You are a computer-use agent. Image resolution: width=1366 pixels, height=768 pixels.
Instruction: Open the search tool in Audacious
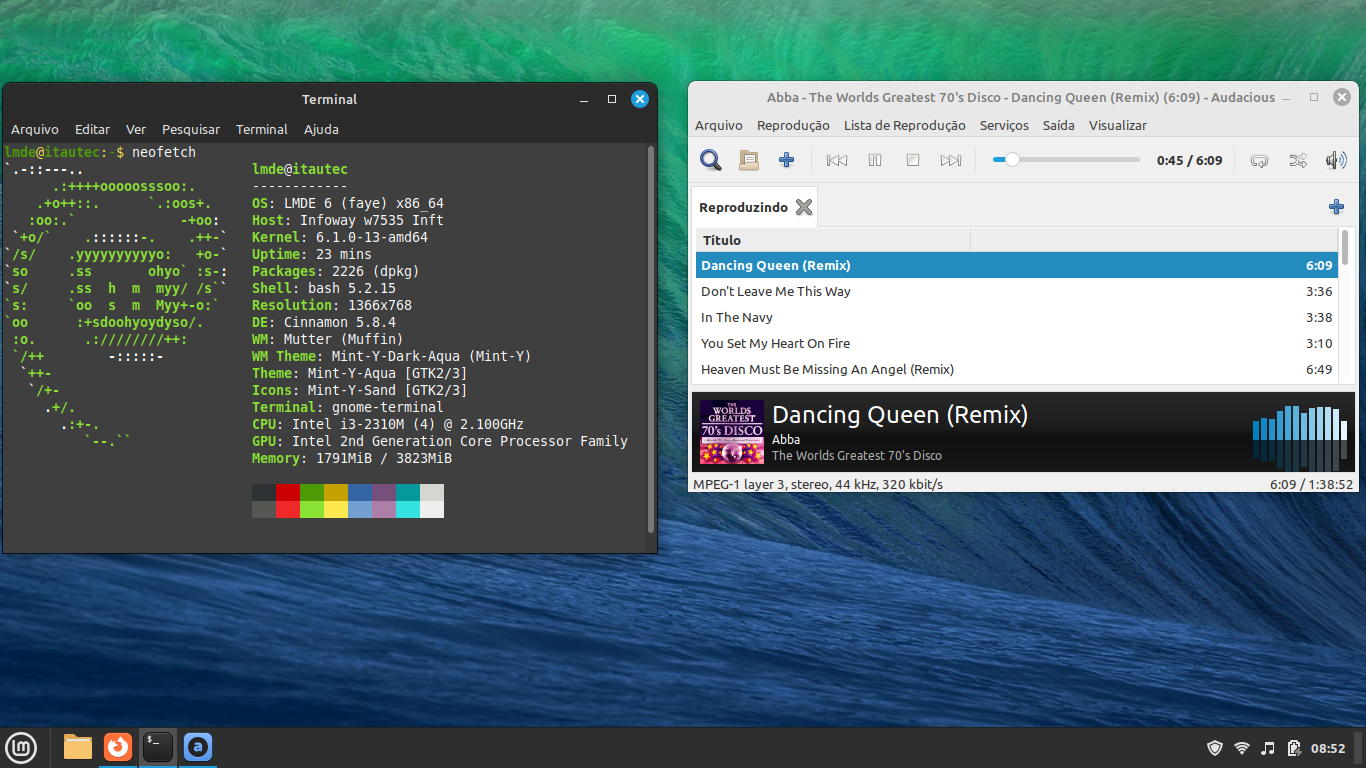(x=711, y=160)
